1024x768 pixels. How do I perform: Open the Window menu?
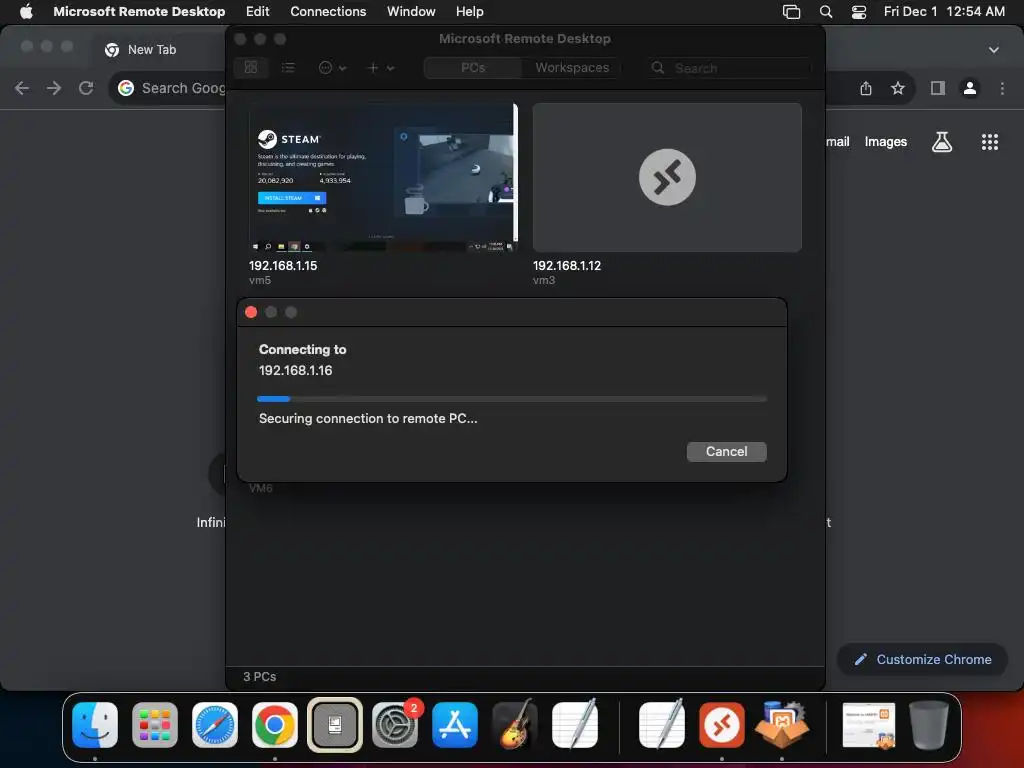click(411, 11)
